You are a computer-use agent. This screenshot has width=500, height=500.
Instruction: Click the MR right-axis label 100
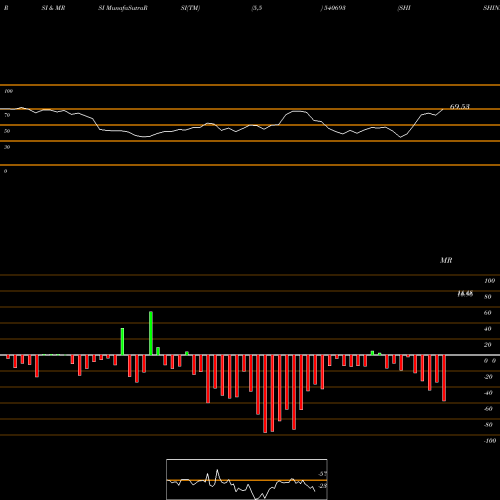pos(489,281)
